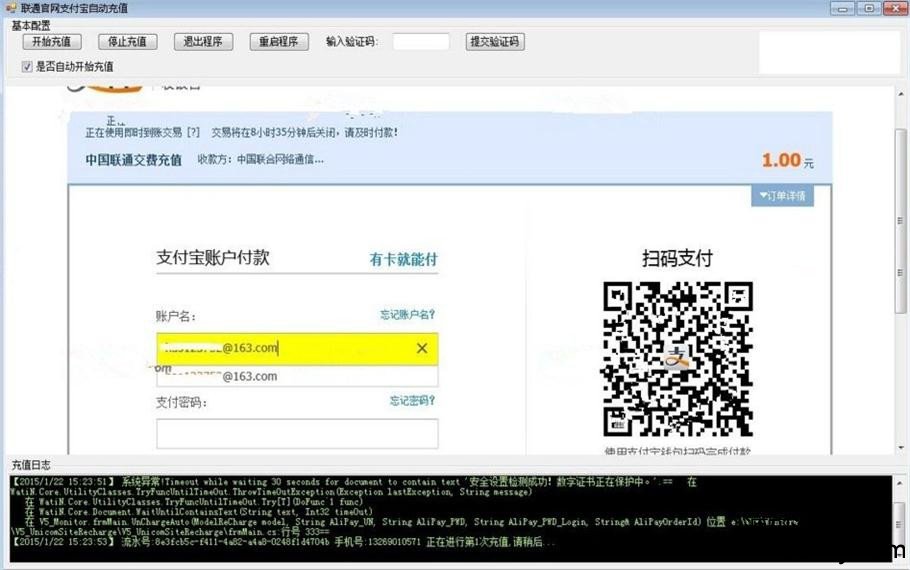Click the 提交验证码 button

click(495, 42)
